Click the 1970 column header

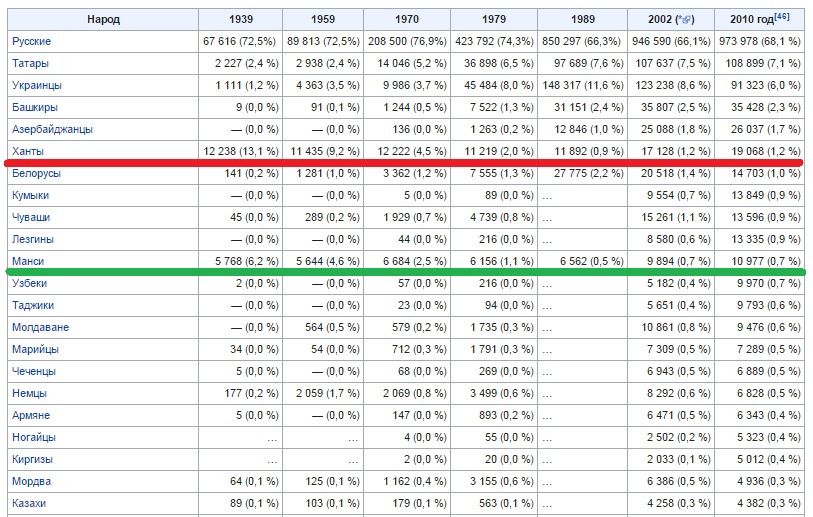407,19
